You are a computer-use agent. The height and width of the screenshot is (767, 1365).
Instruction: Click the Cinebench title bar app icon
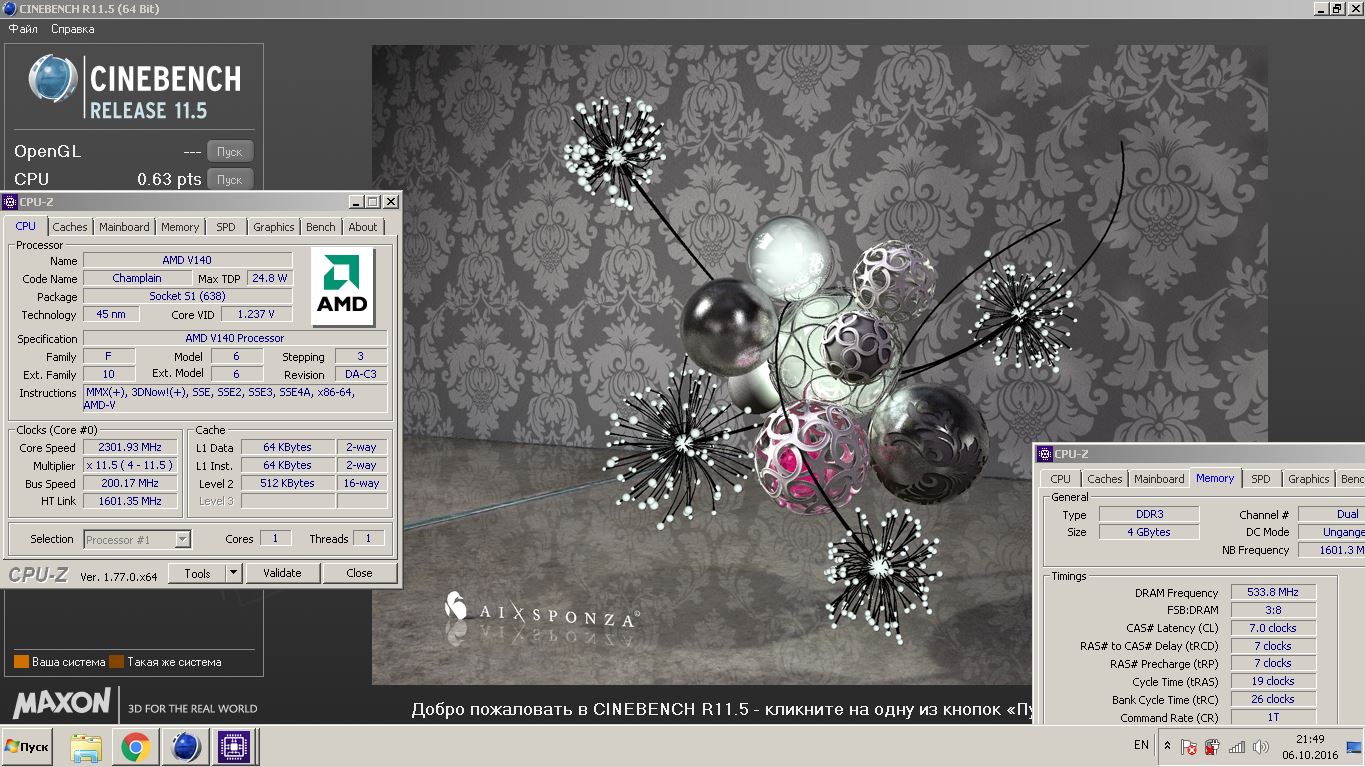point(9,9)
